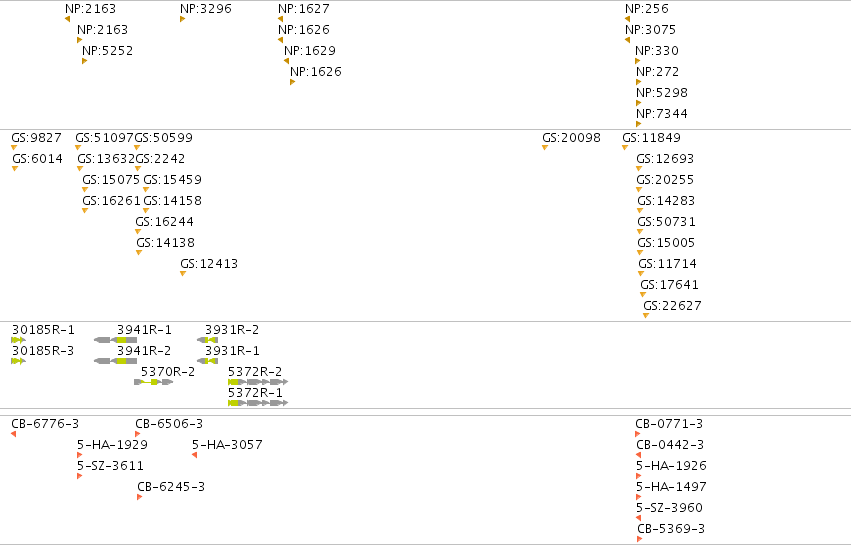Viewport: 851px width, 545px height.
Task: Open the 5-SZ-3611 feature
Action: tap(80, 476)
